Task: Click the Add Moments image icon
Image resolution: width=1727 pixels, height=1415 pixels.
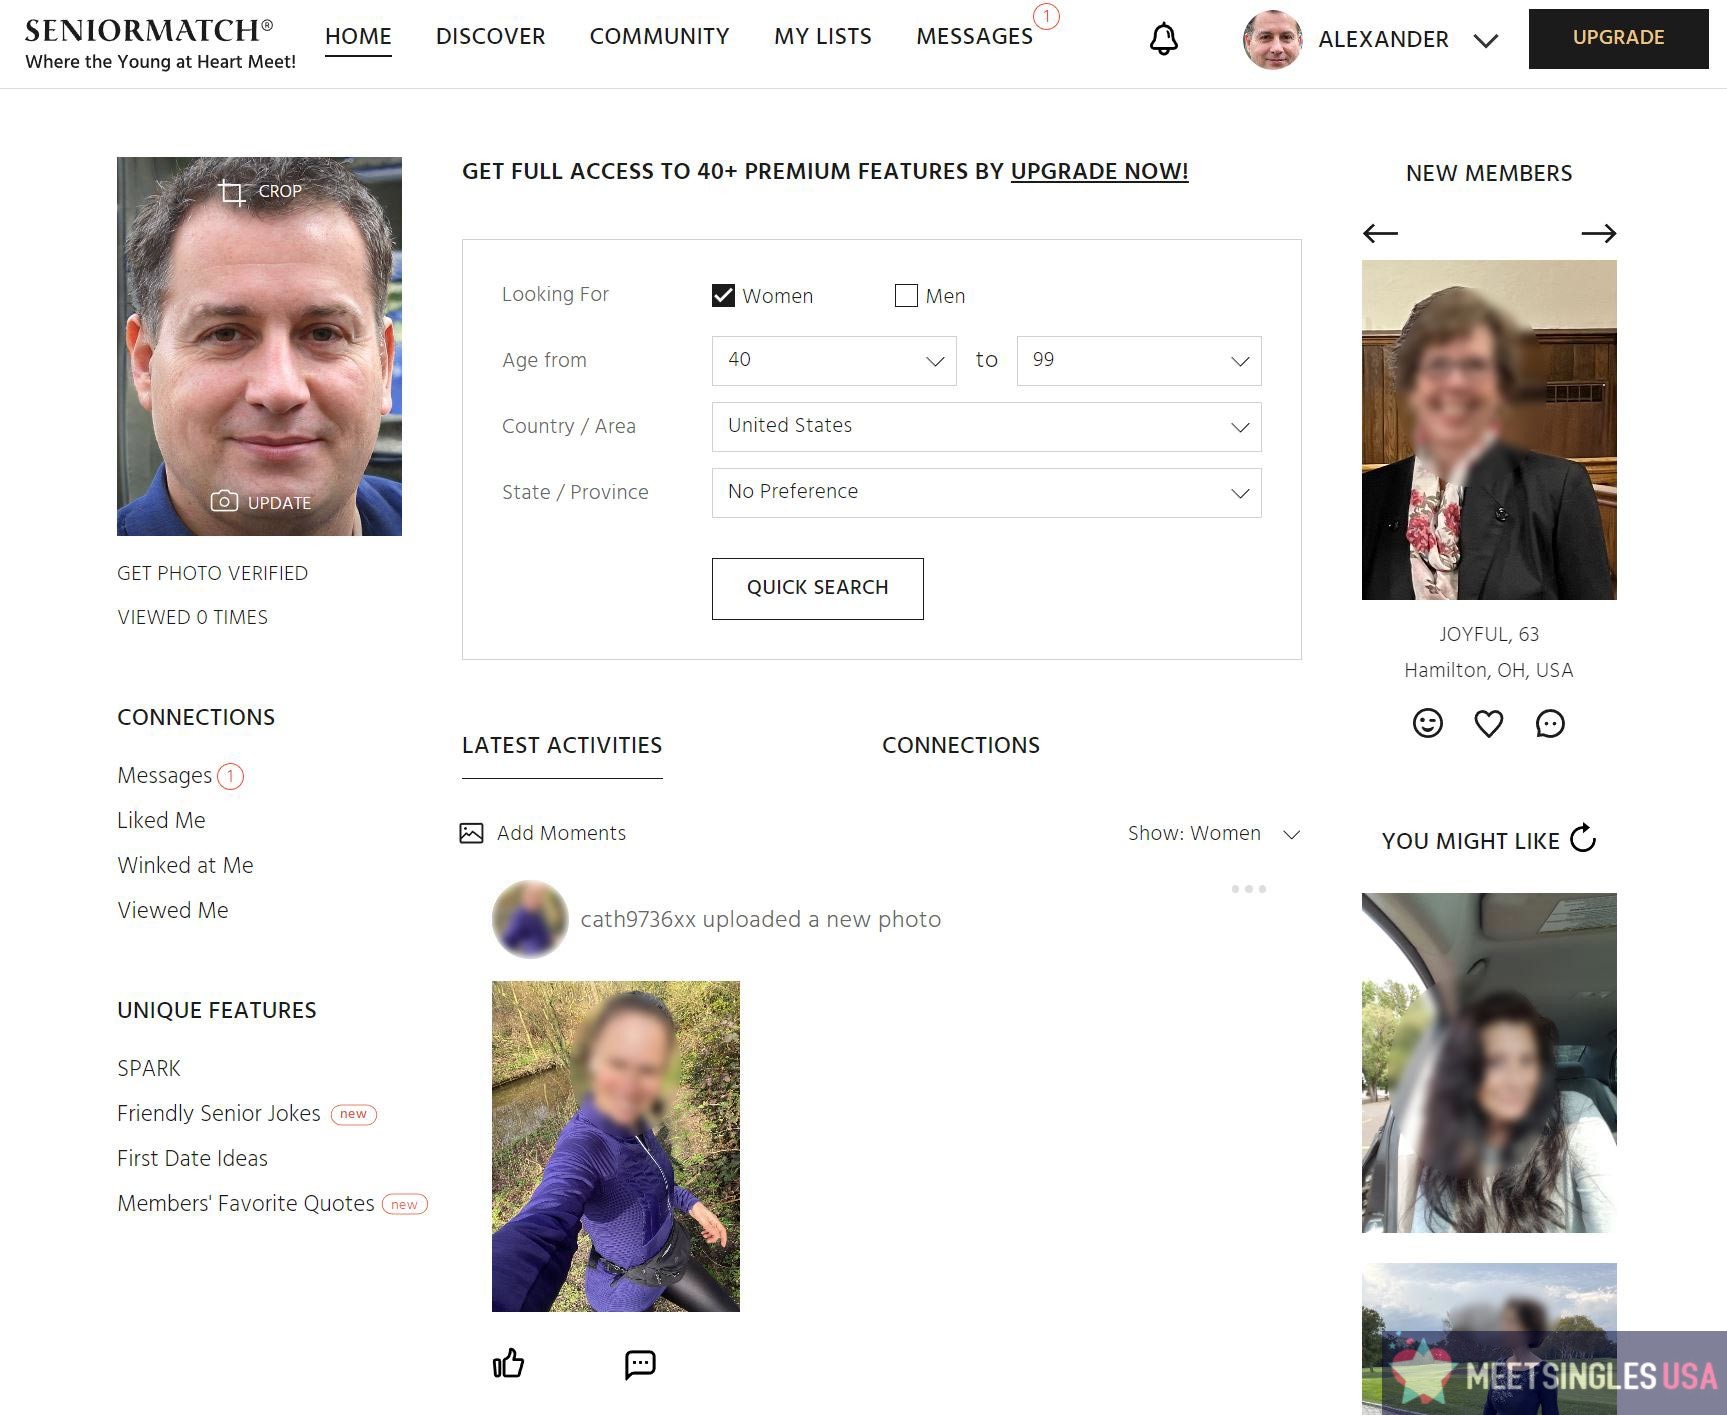Action: pyautogui.click(x=471, y=833)
